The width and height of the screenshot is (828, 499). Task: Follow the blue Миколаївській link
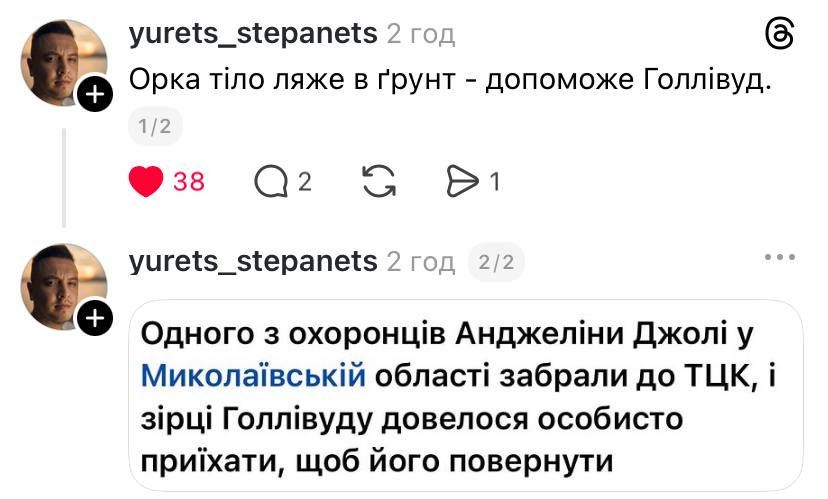point(251,376)
